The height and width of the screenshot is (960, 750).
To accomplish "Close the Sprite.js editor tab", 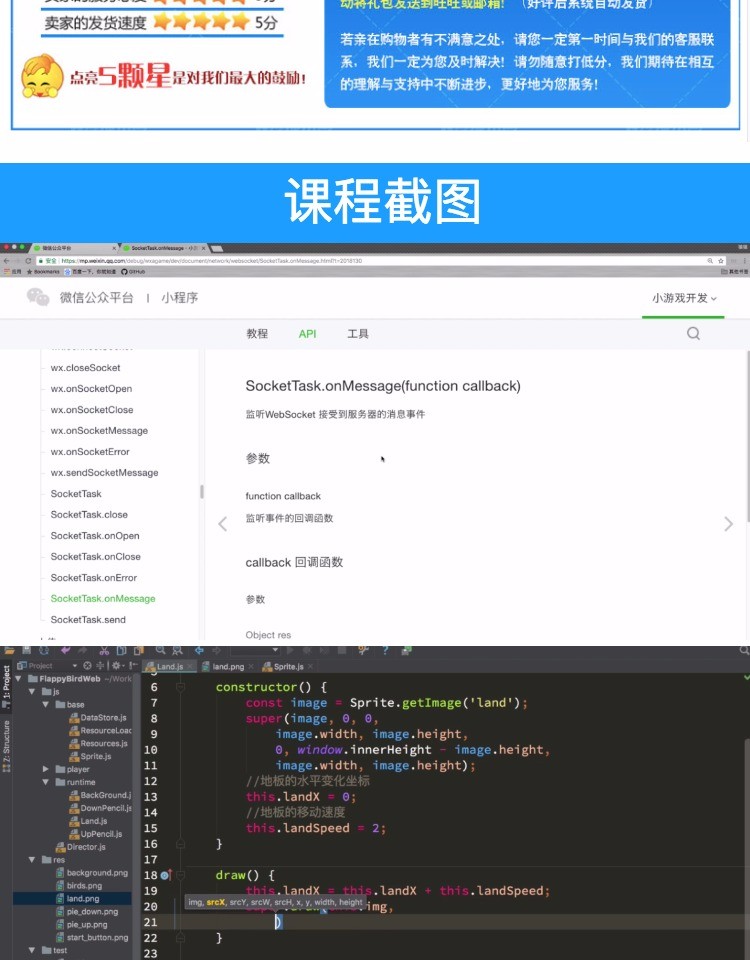I will tap(310, 666).
